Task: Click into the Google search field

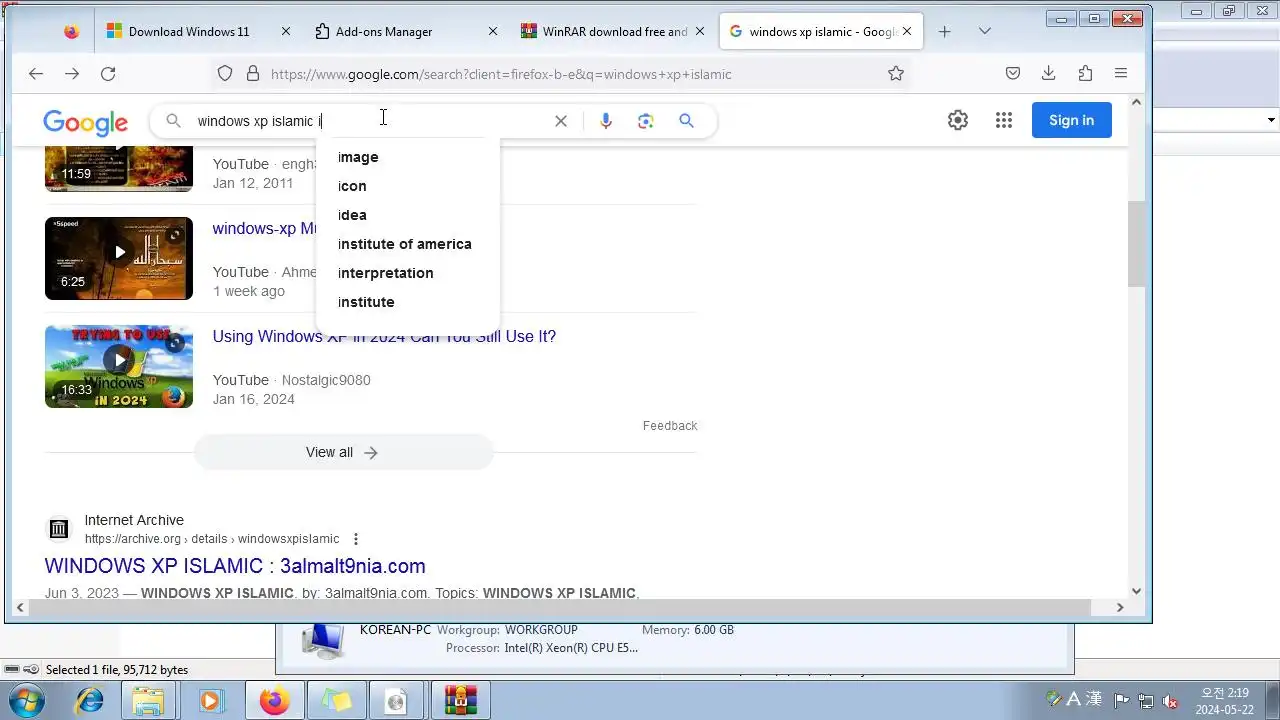Action: click(x=370, y=121)
